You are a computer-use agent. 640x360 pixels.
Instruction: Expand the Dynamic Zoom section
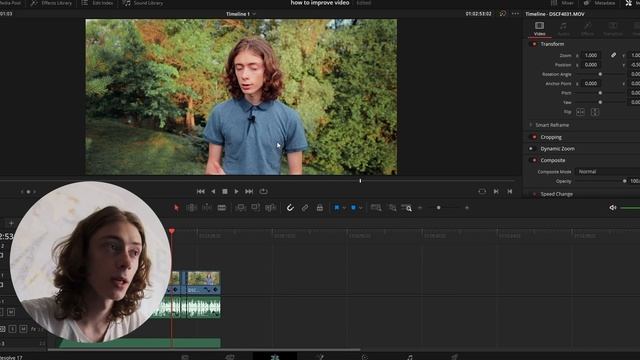tap(558, 149)
